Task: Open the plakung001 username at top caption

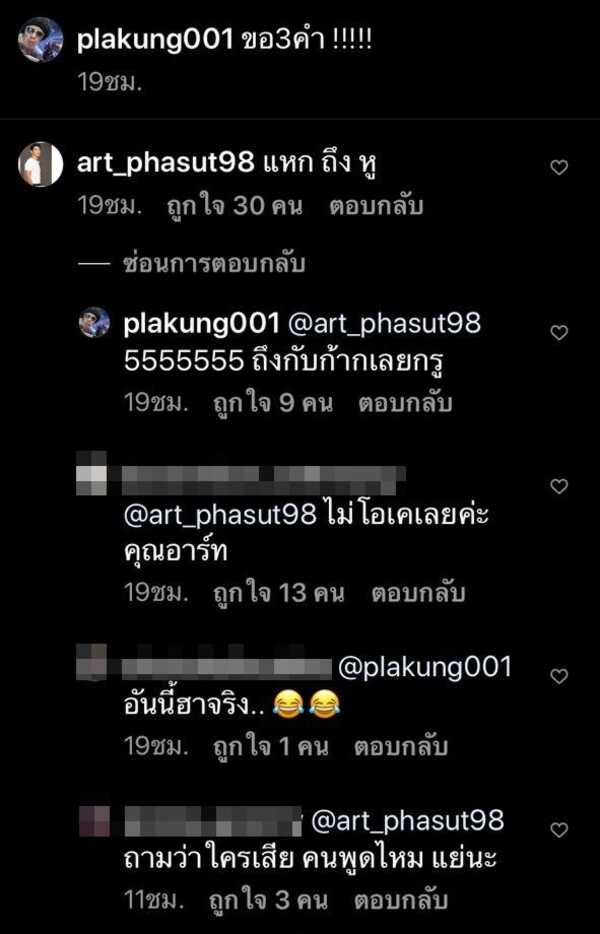Action: click(x=155, y=41)
